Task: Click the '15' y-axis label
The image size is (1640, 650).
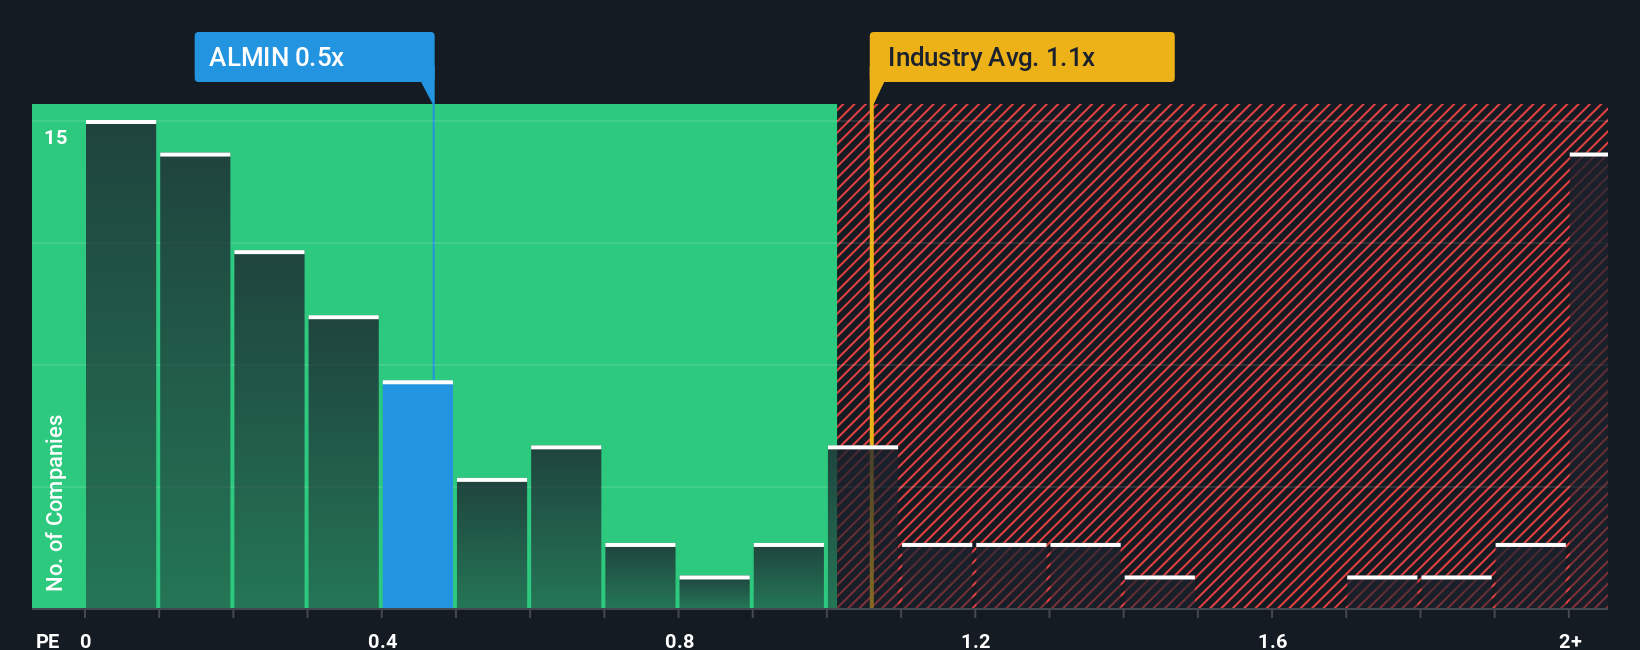Action: pyautogui.click(x=56, y=137)
